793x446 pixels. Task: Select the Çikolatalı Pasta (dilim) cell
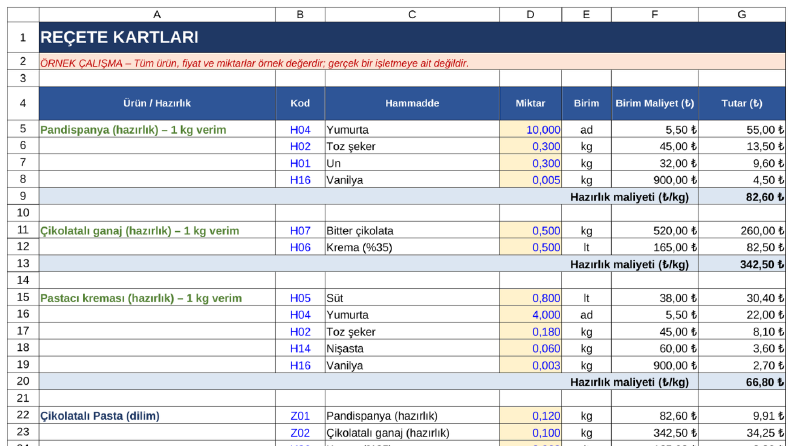[157, 416]
